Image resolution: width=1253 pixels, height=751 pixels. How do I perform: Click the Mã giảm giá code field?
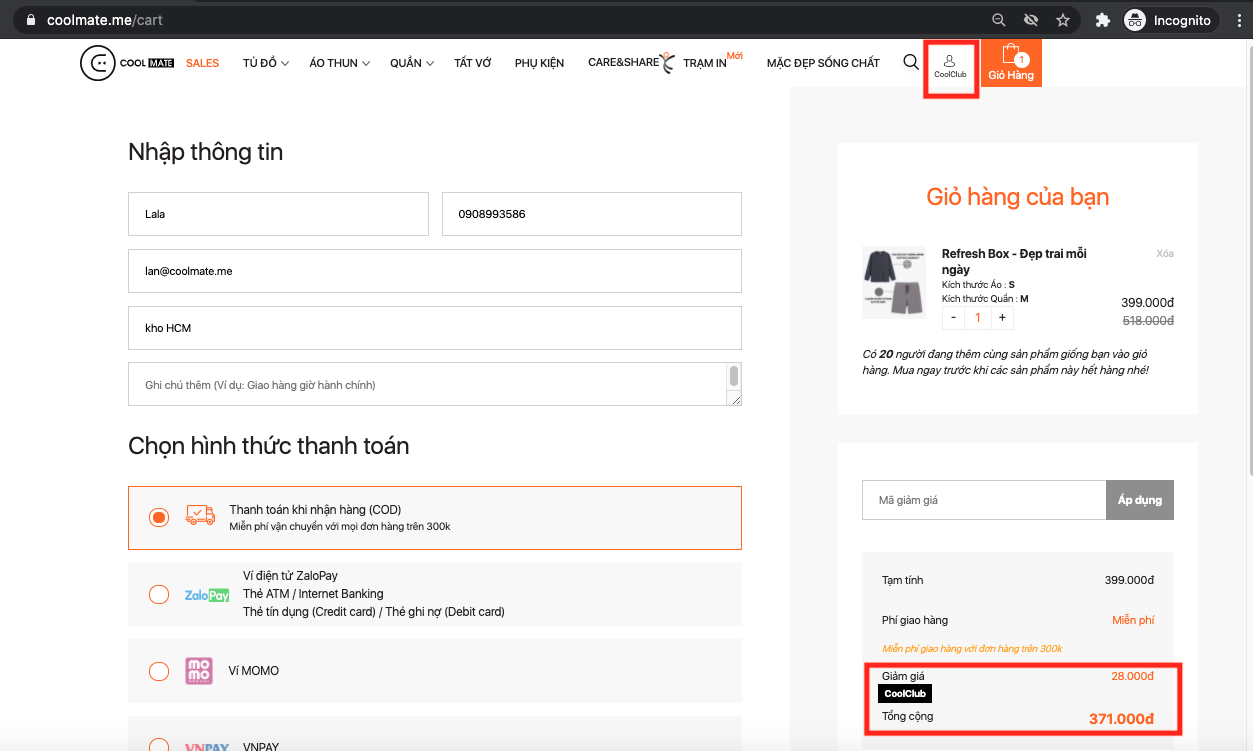tap(984, 500)
